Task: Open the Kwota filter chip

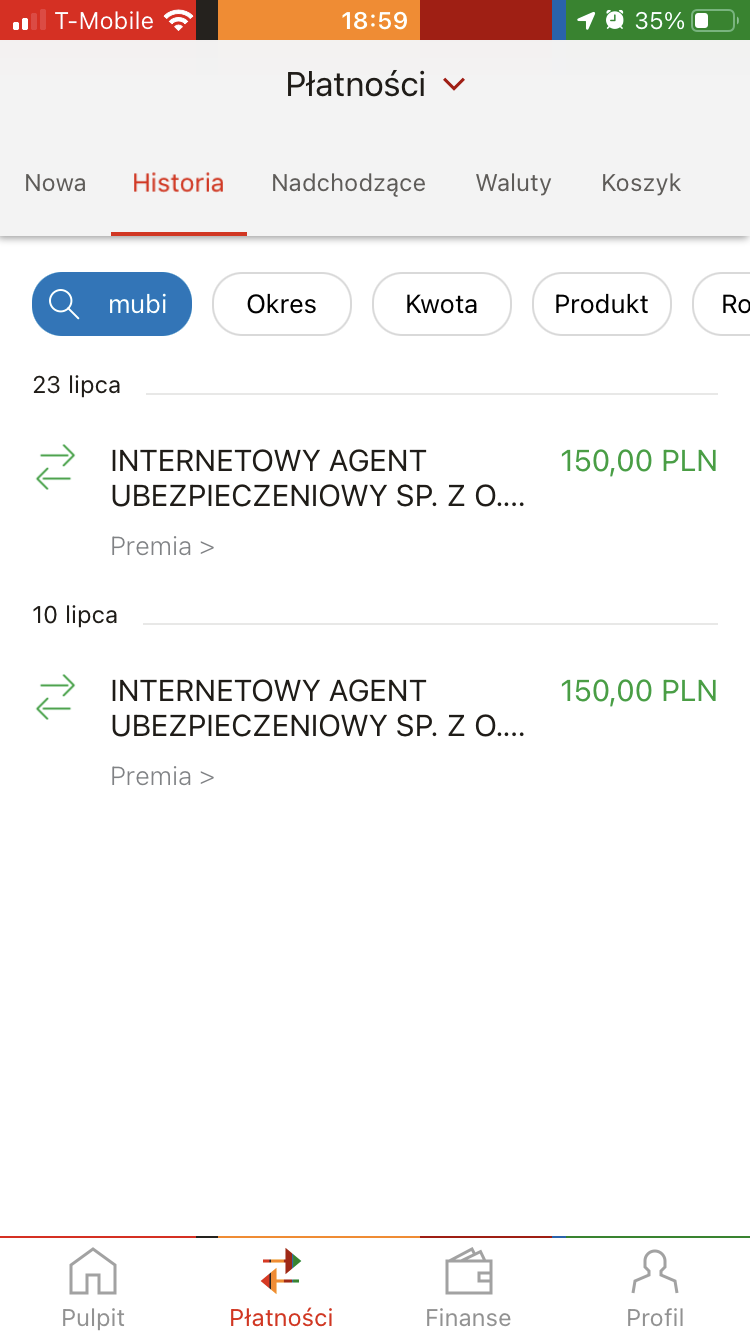Action: 441,304
